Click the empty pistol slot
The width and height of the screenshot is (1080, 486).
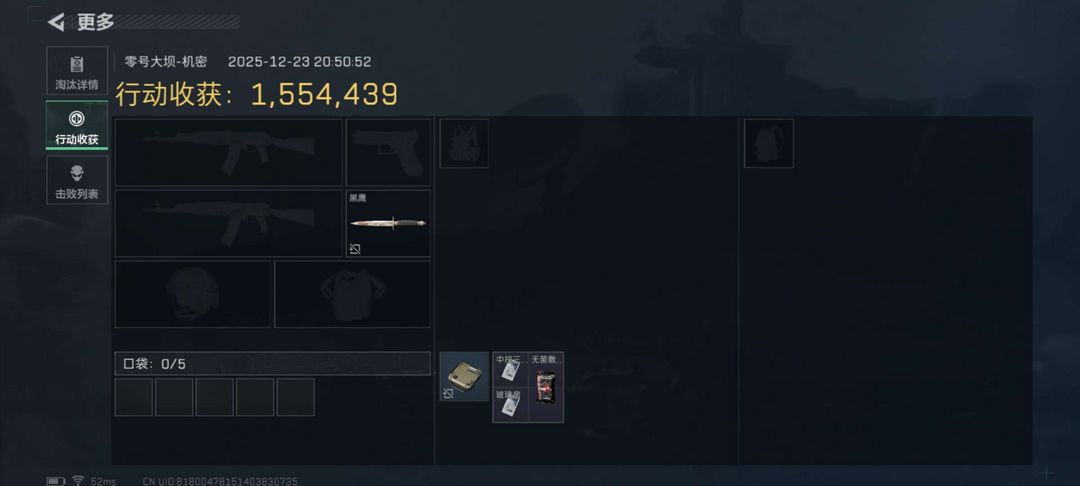click(x=388, y=152)
